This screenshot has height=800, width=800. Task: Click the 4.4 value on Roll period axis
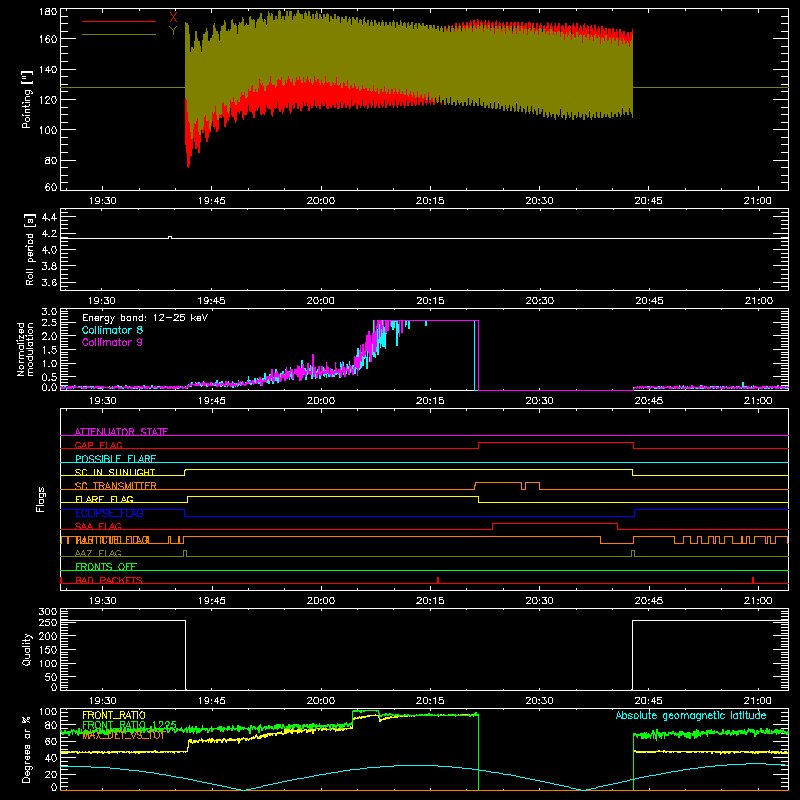point(49,217)
